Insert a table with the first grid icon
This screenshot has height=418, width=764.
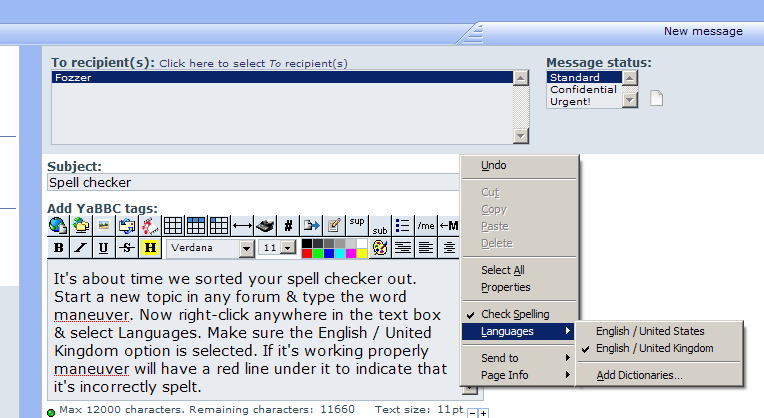(173, 226)
